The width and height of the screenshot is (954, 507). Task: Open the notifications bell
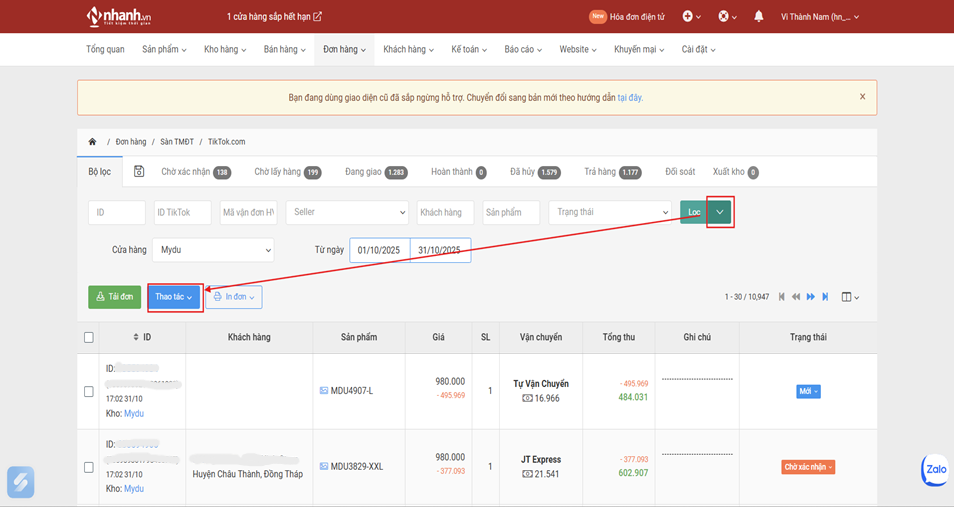coord(759,16)
